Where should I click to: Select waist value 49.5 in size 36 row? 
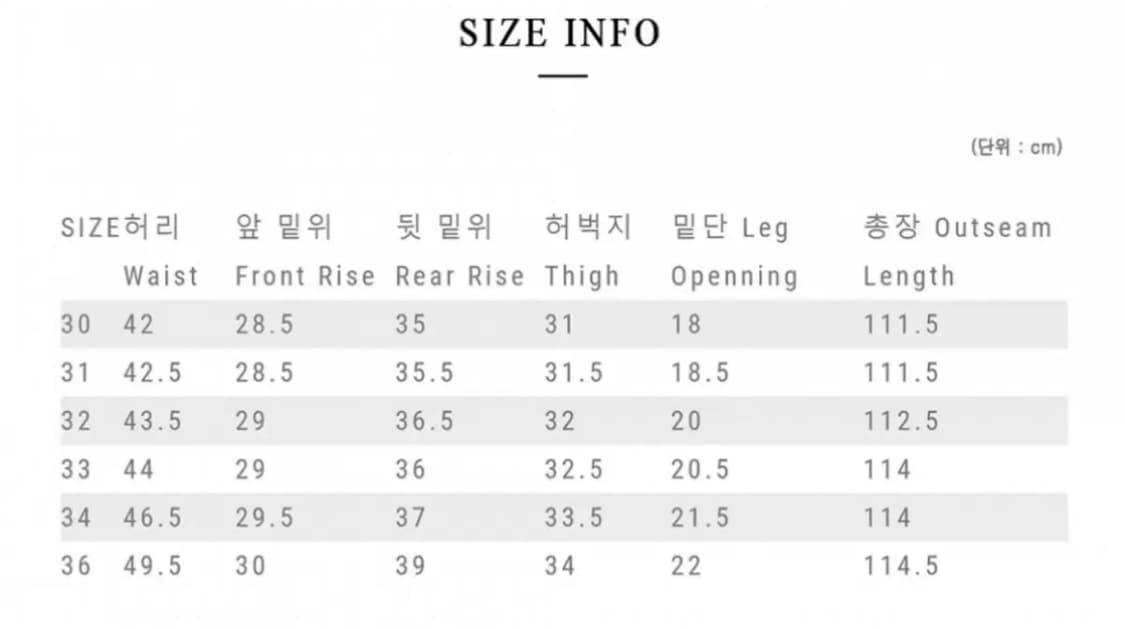(x=153, y=566)
